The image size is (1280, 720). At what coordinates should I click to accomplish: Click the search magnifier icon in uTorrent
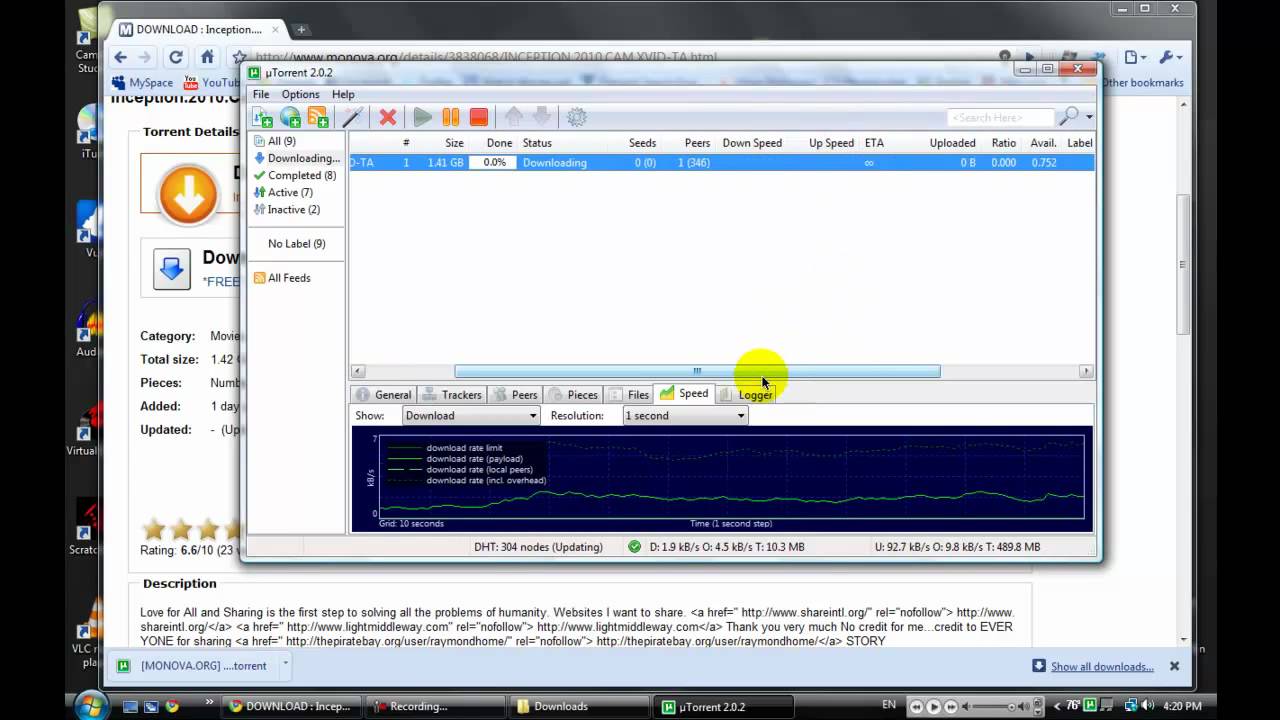click(1069, 117)
